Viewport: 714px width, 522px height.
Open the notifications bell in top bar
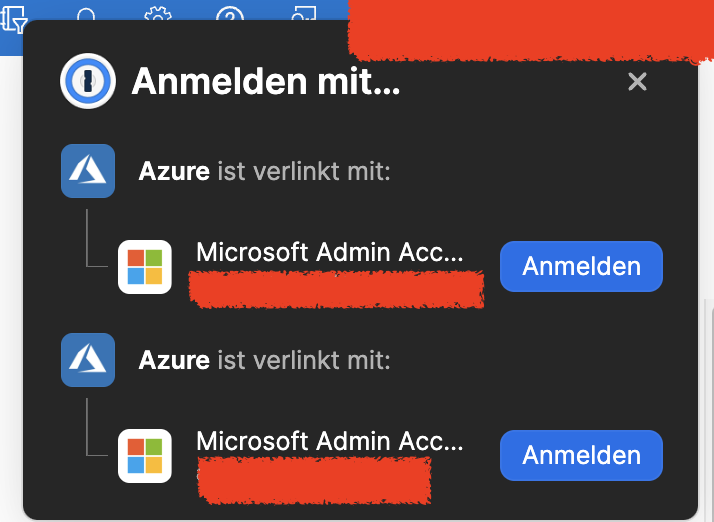point(87,14)
